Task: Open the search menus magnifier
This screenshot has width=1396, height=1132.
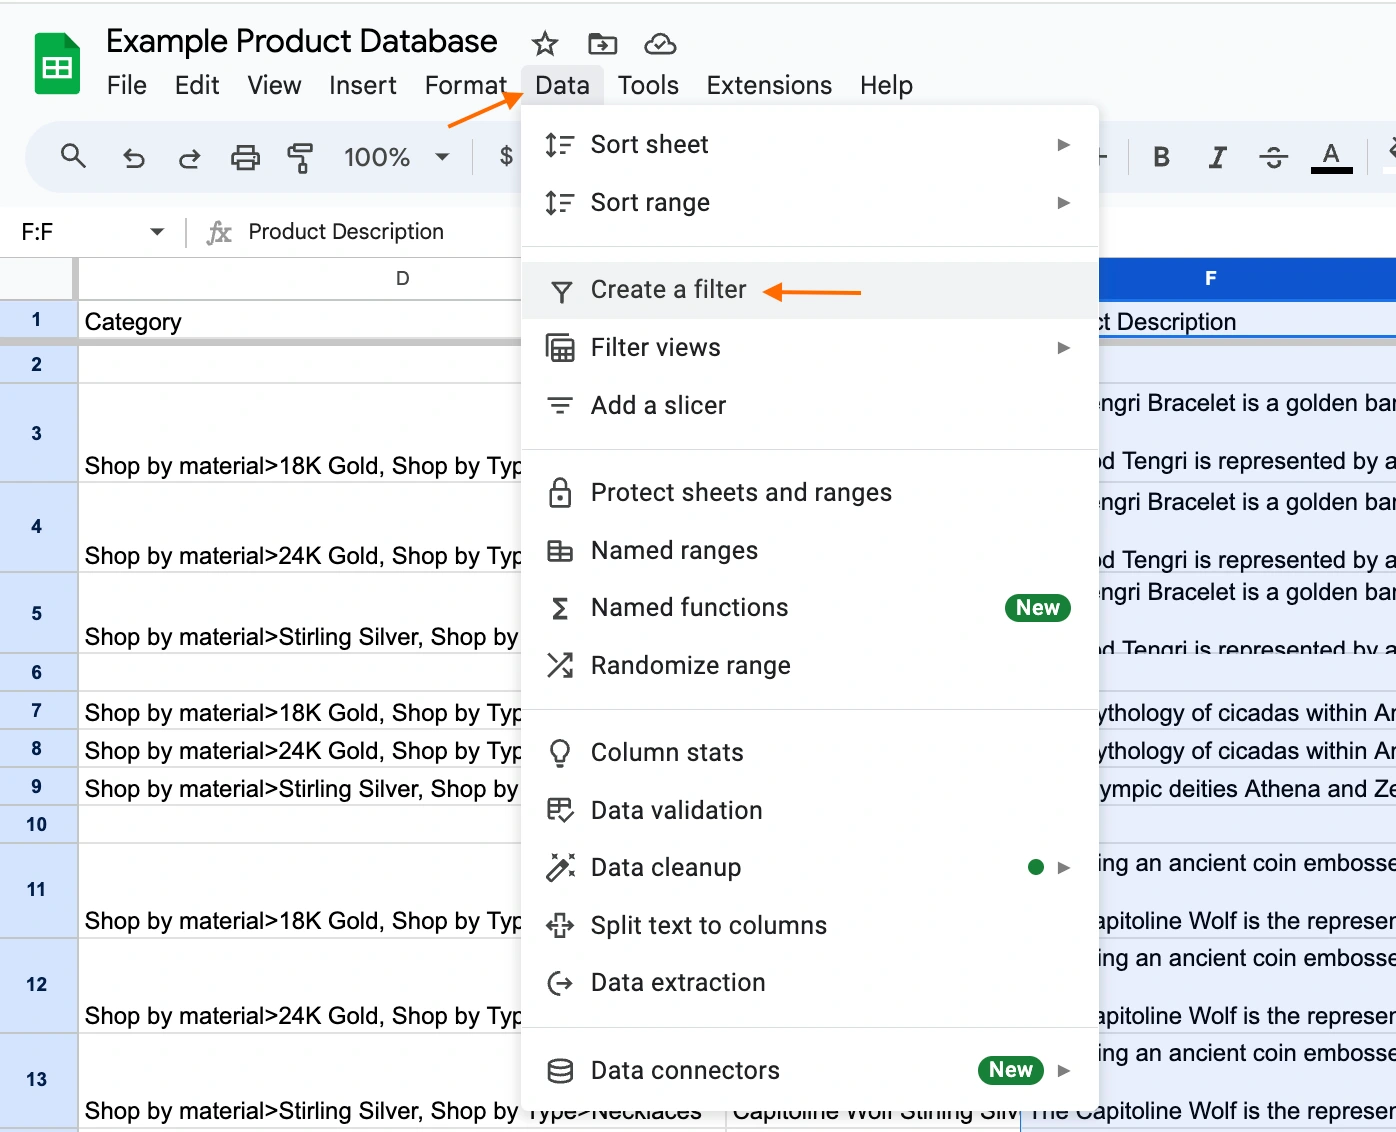Action: [73, 156]
